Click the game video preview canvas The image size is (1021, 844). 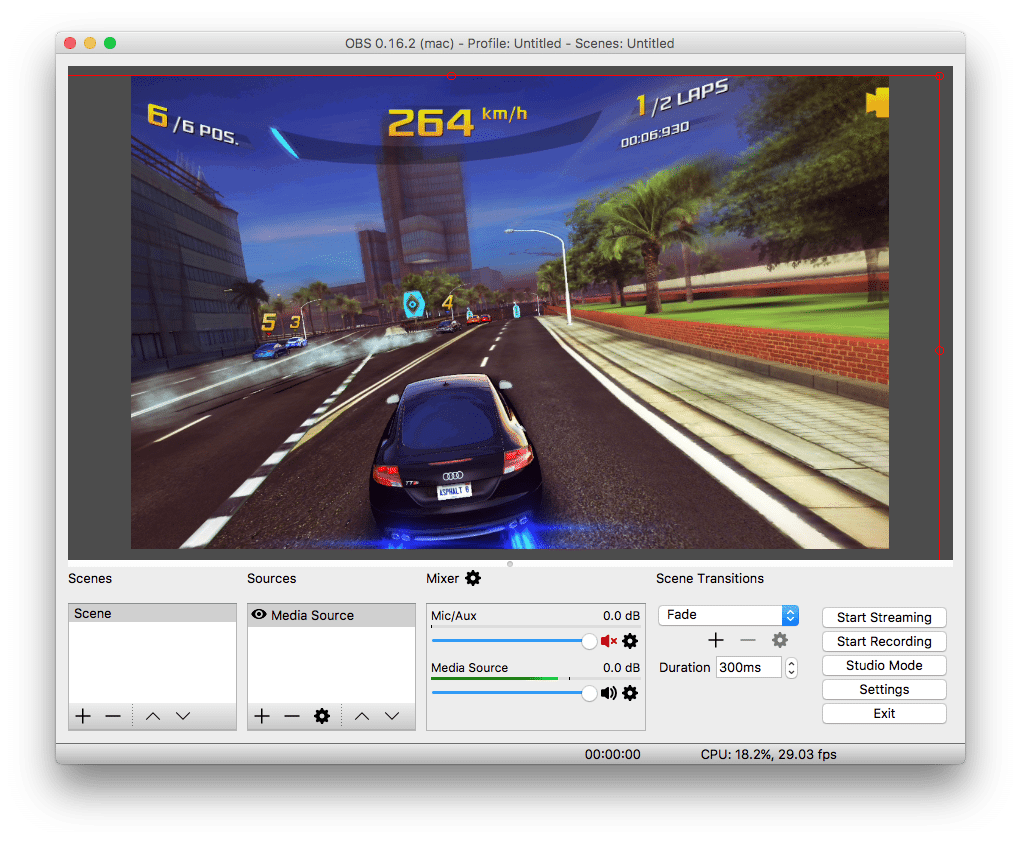pos(510,312)
